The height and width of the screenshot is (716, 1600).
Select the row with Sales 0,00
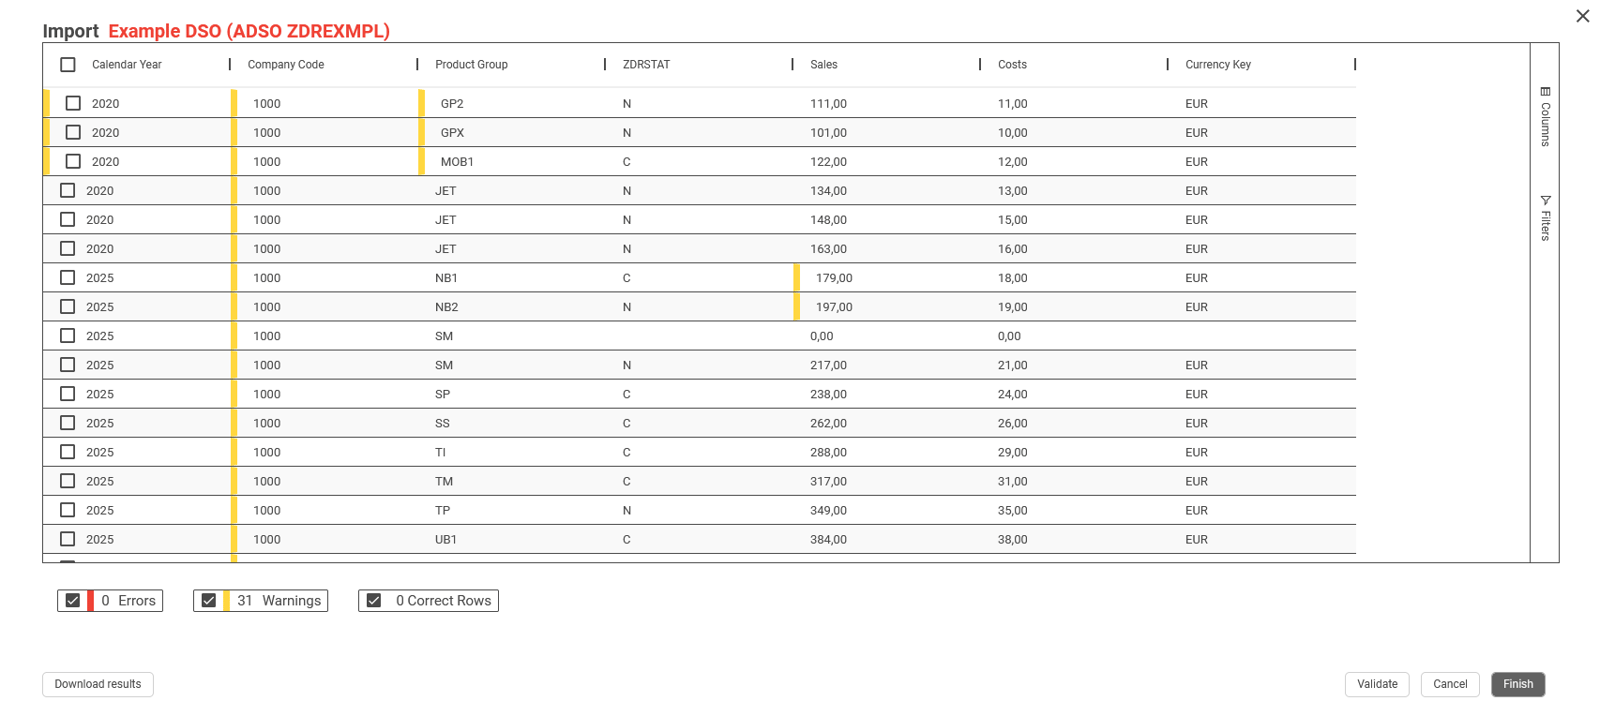click(x=68, y=335)
